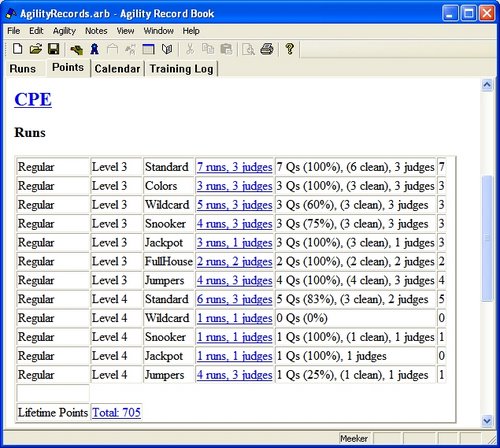
Task: Click the blue ribbon title icon
Action: (x=95, y=49)
